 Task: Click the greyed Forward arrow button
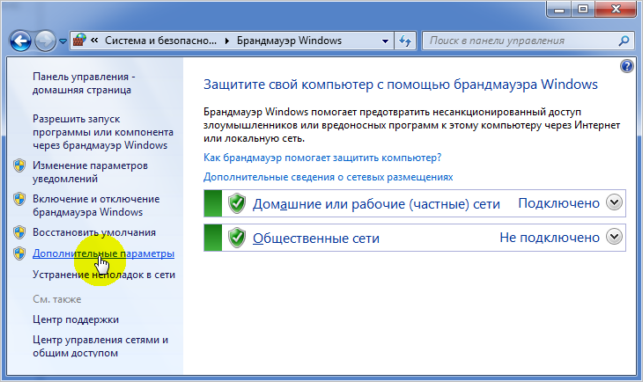coord(45,41)
